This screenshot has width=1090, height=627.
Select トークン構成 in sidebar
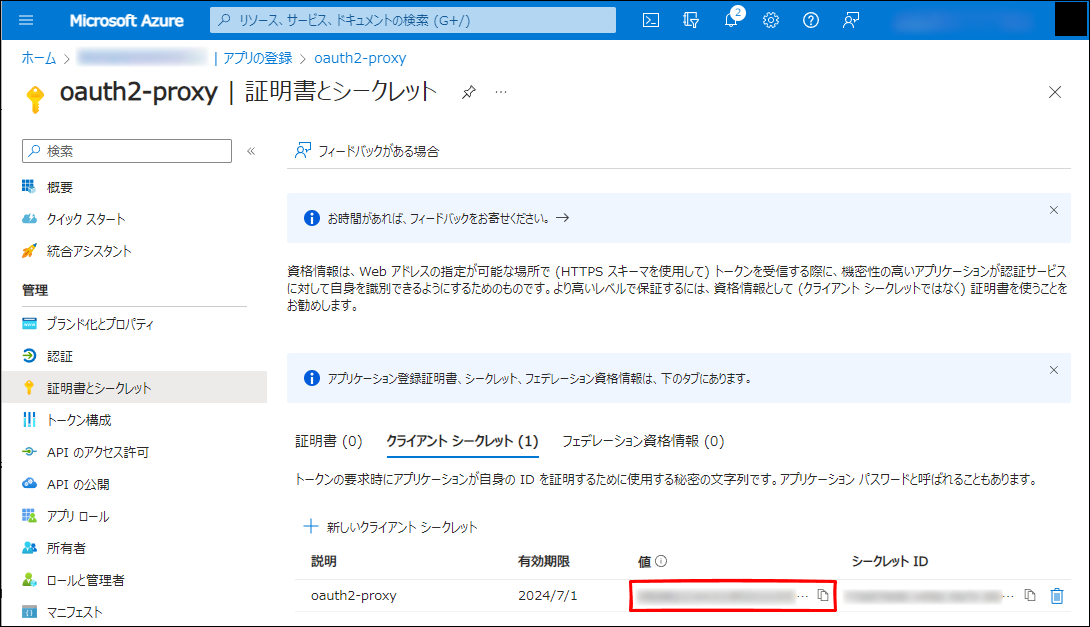coord(79,420)
